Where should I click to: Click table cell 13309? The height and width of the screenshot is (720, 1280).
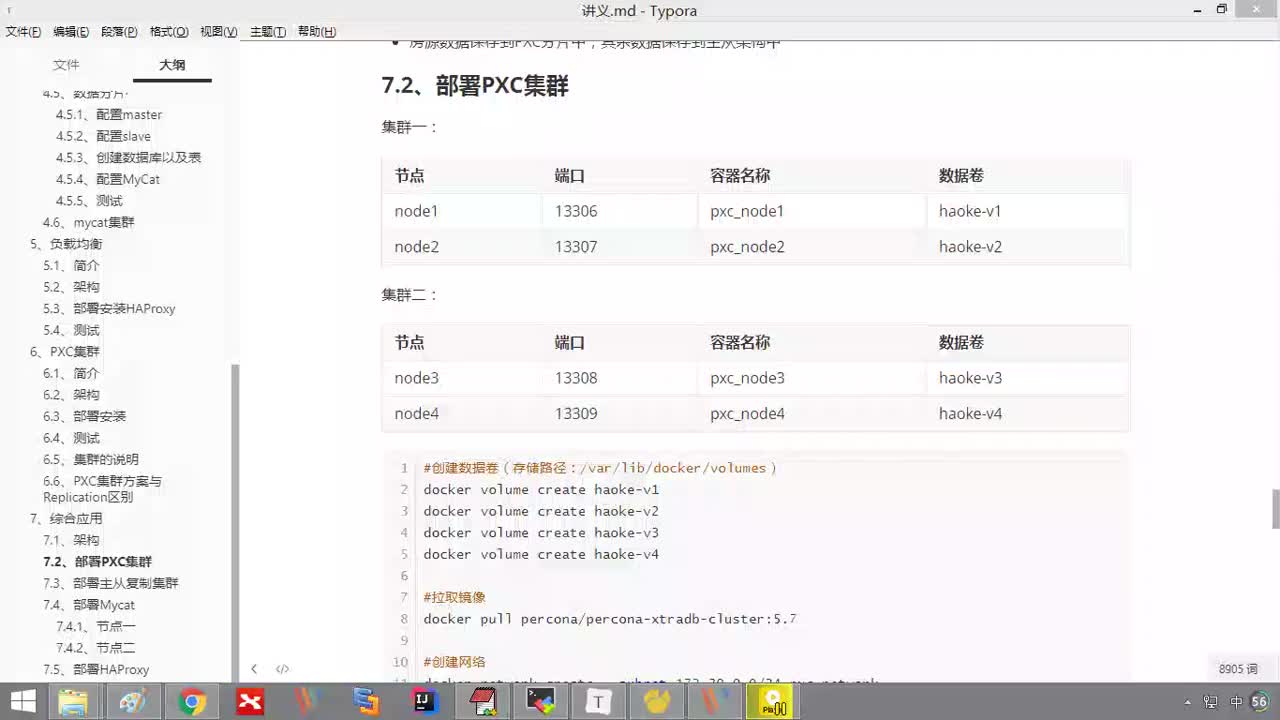point(576,414)
